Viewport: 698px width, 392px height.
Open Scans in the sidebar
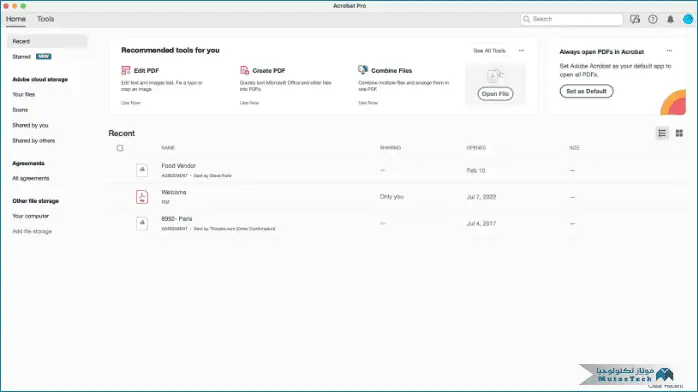pos(20,110)
